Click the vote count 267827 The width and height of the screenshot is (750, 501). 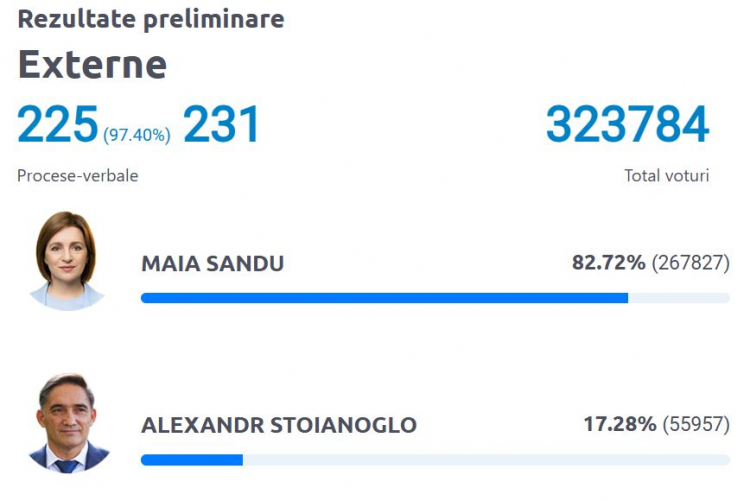tap(691, 263)
